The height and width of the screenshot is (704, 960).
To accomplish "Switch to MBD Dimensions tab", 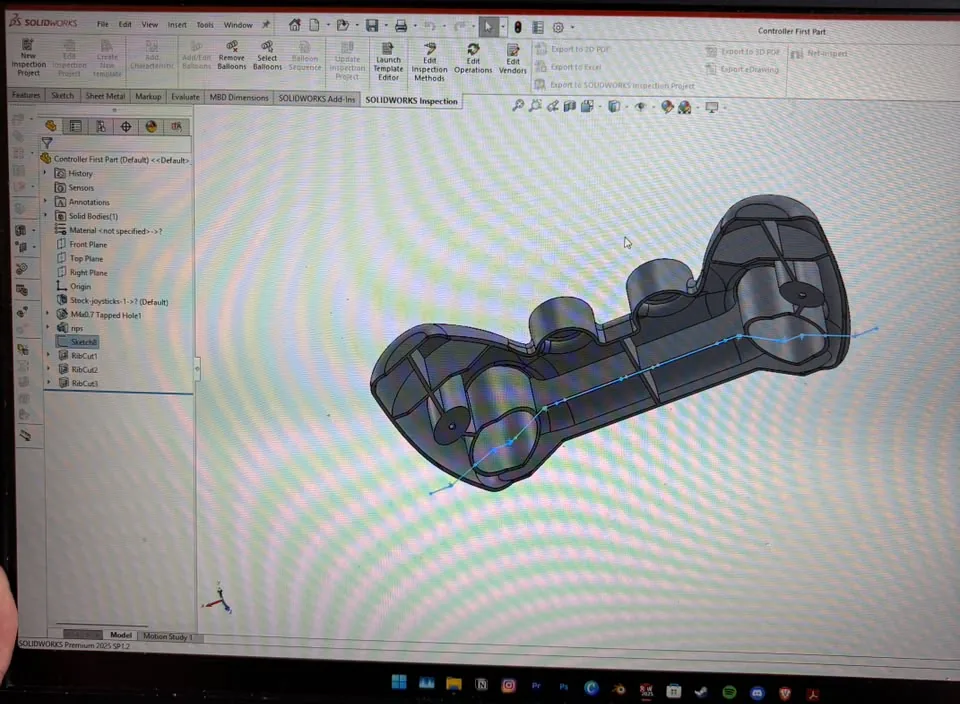I will point(239,97).
